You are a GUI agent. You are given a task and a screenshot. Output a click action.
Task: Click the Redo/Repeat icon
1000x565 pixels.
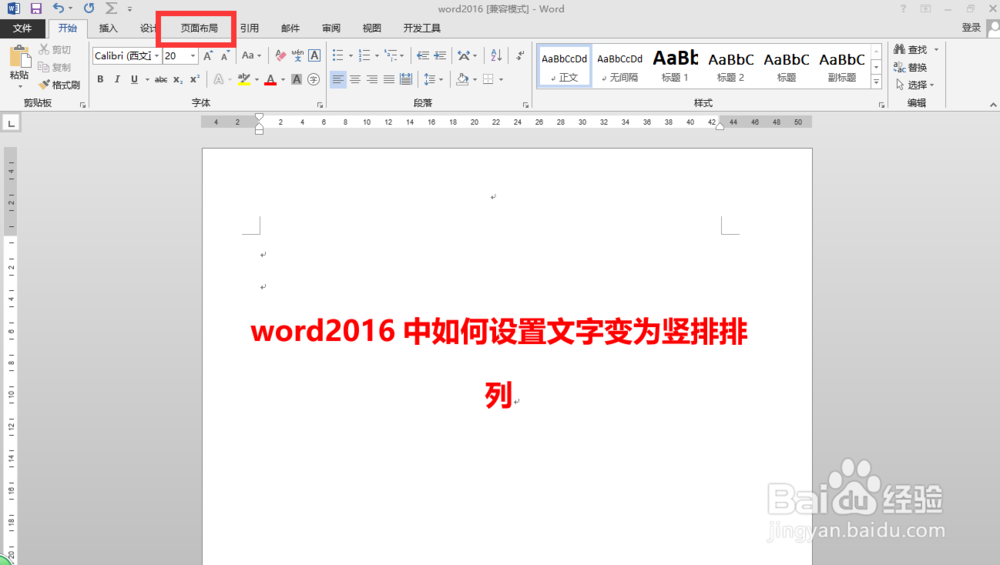(89, 8)
